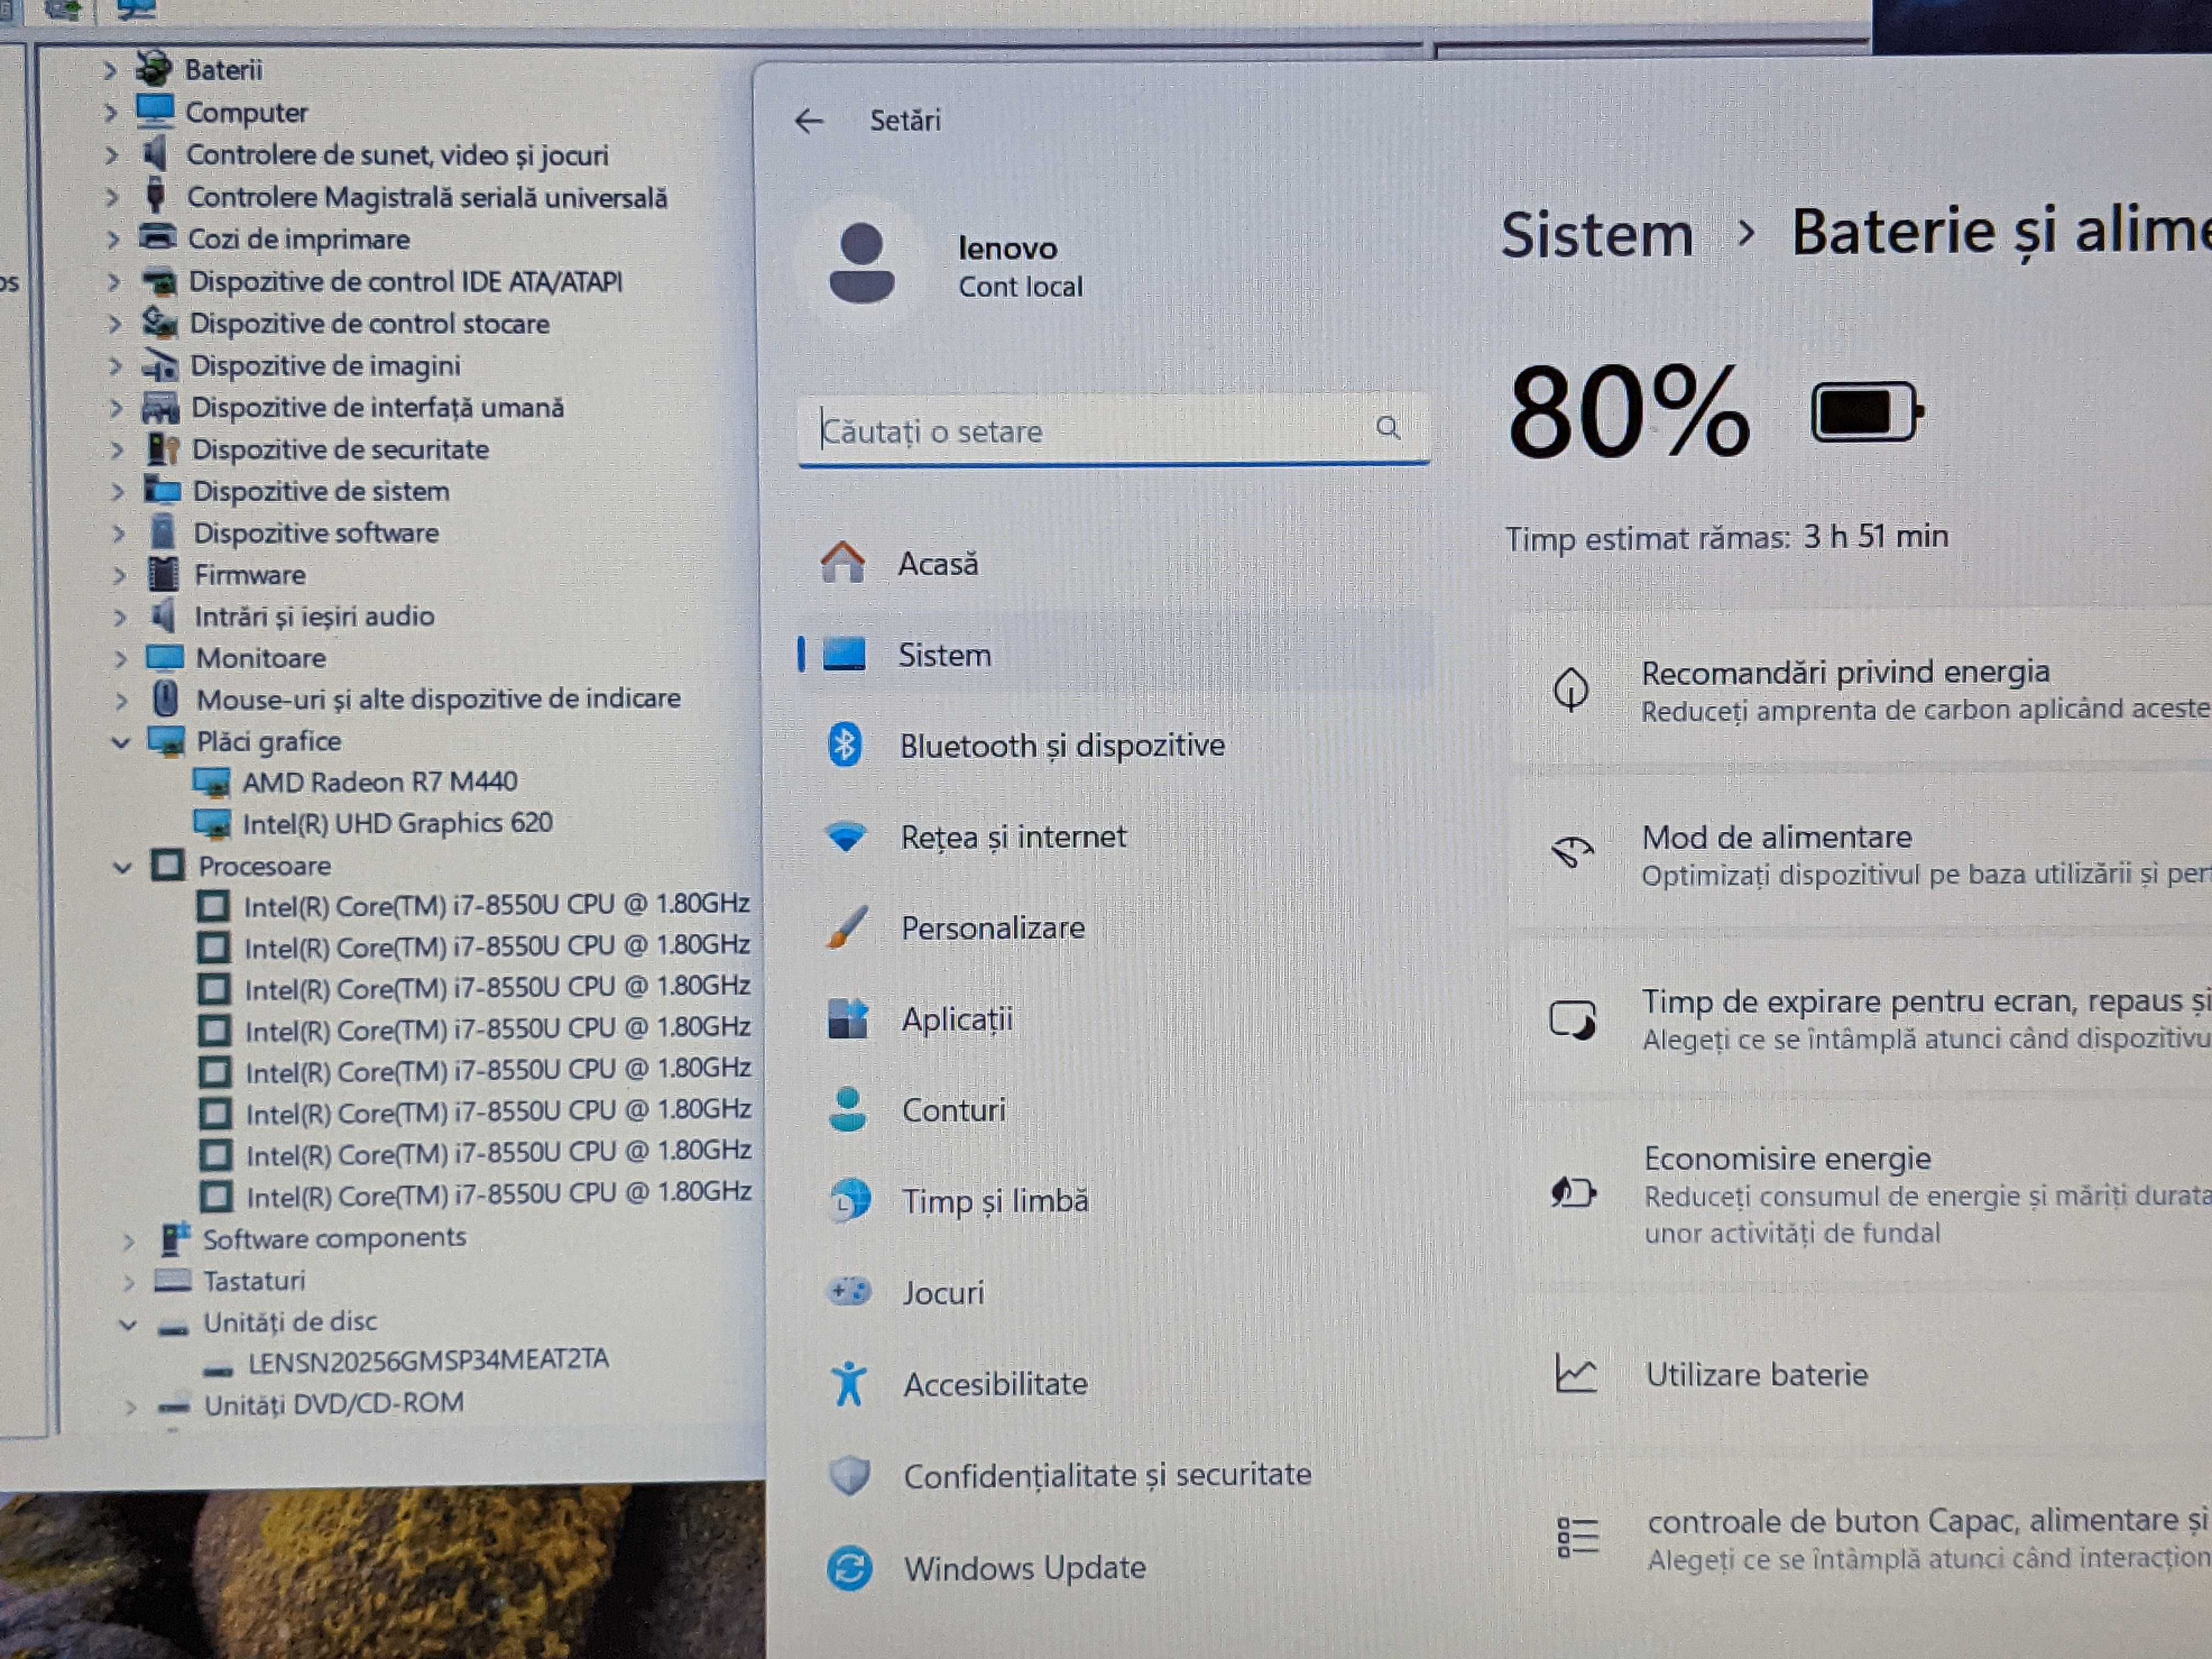
Task: Expand the Monitoare node
Action: [121, 659]
